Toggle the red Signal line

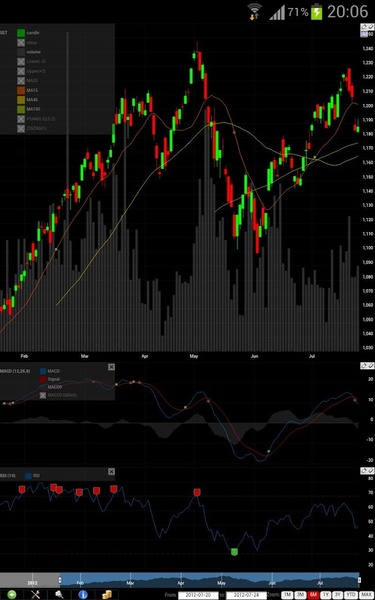tap(43, 379)
